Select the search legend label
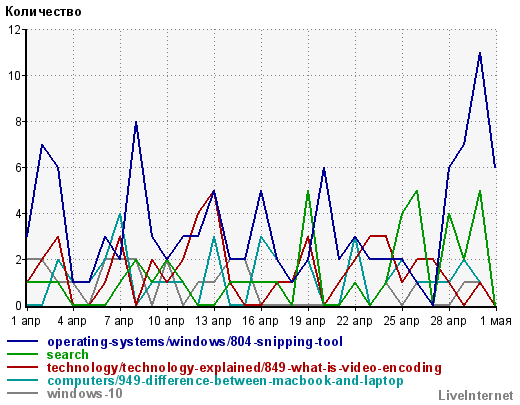 68,355
